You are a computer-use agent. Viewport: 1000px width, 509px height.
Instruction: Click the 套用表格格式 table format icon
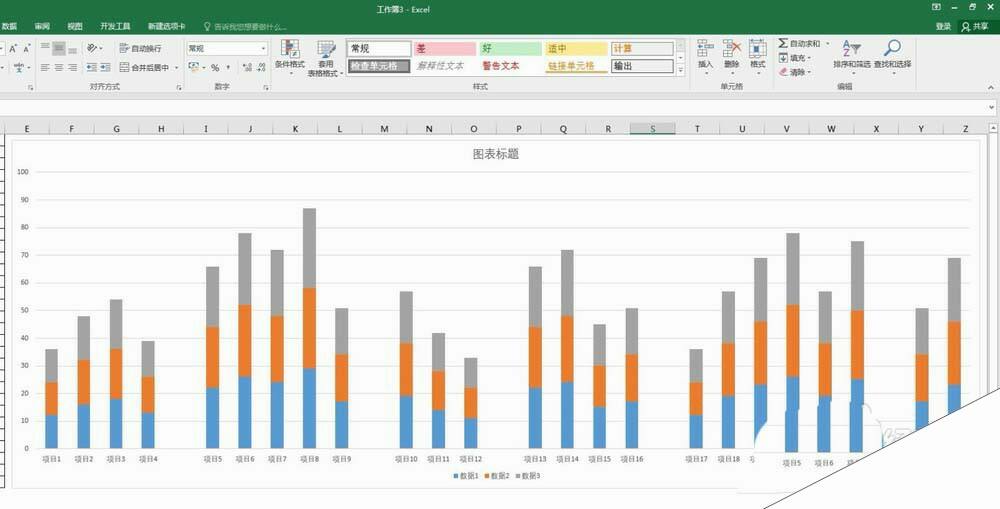[x=326, y=56]
